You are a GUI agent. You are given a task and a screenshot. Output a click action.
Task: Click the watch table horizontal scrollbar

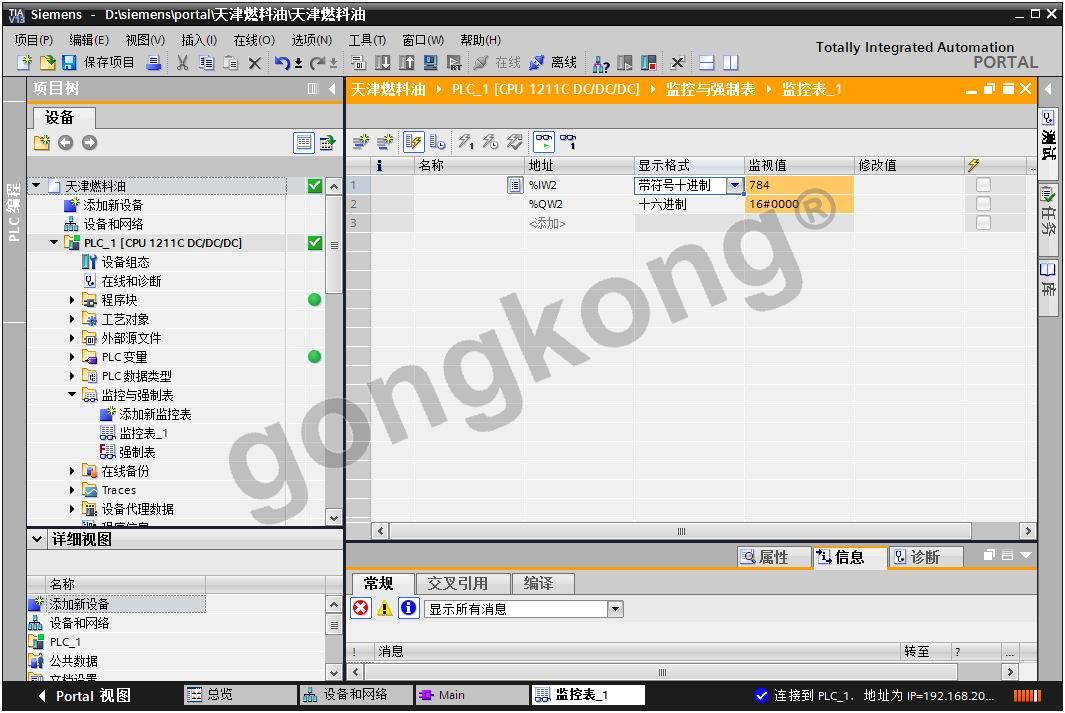pyautogui.click(x=680, y=531)
